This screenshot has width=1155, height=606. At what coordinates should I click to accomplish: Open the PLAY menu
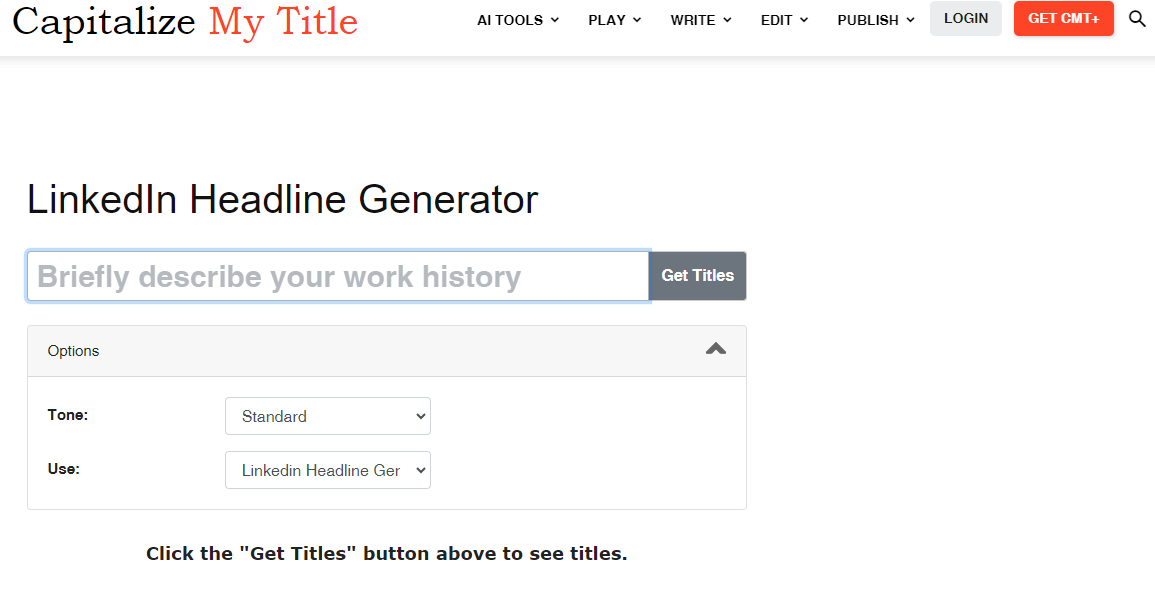(614, 20)
